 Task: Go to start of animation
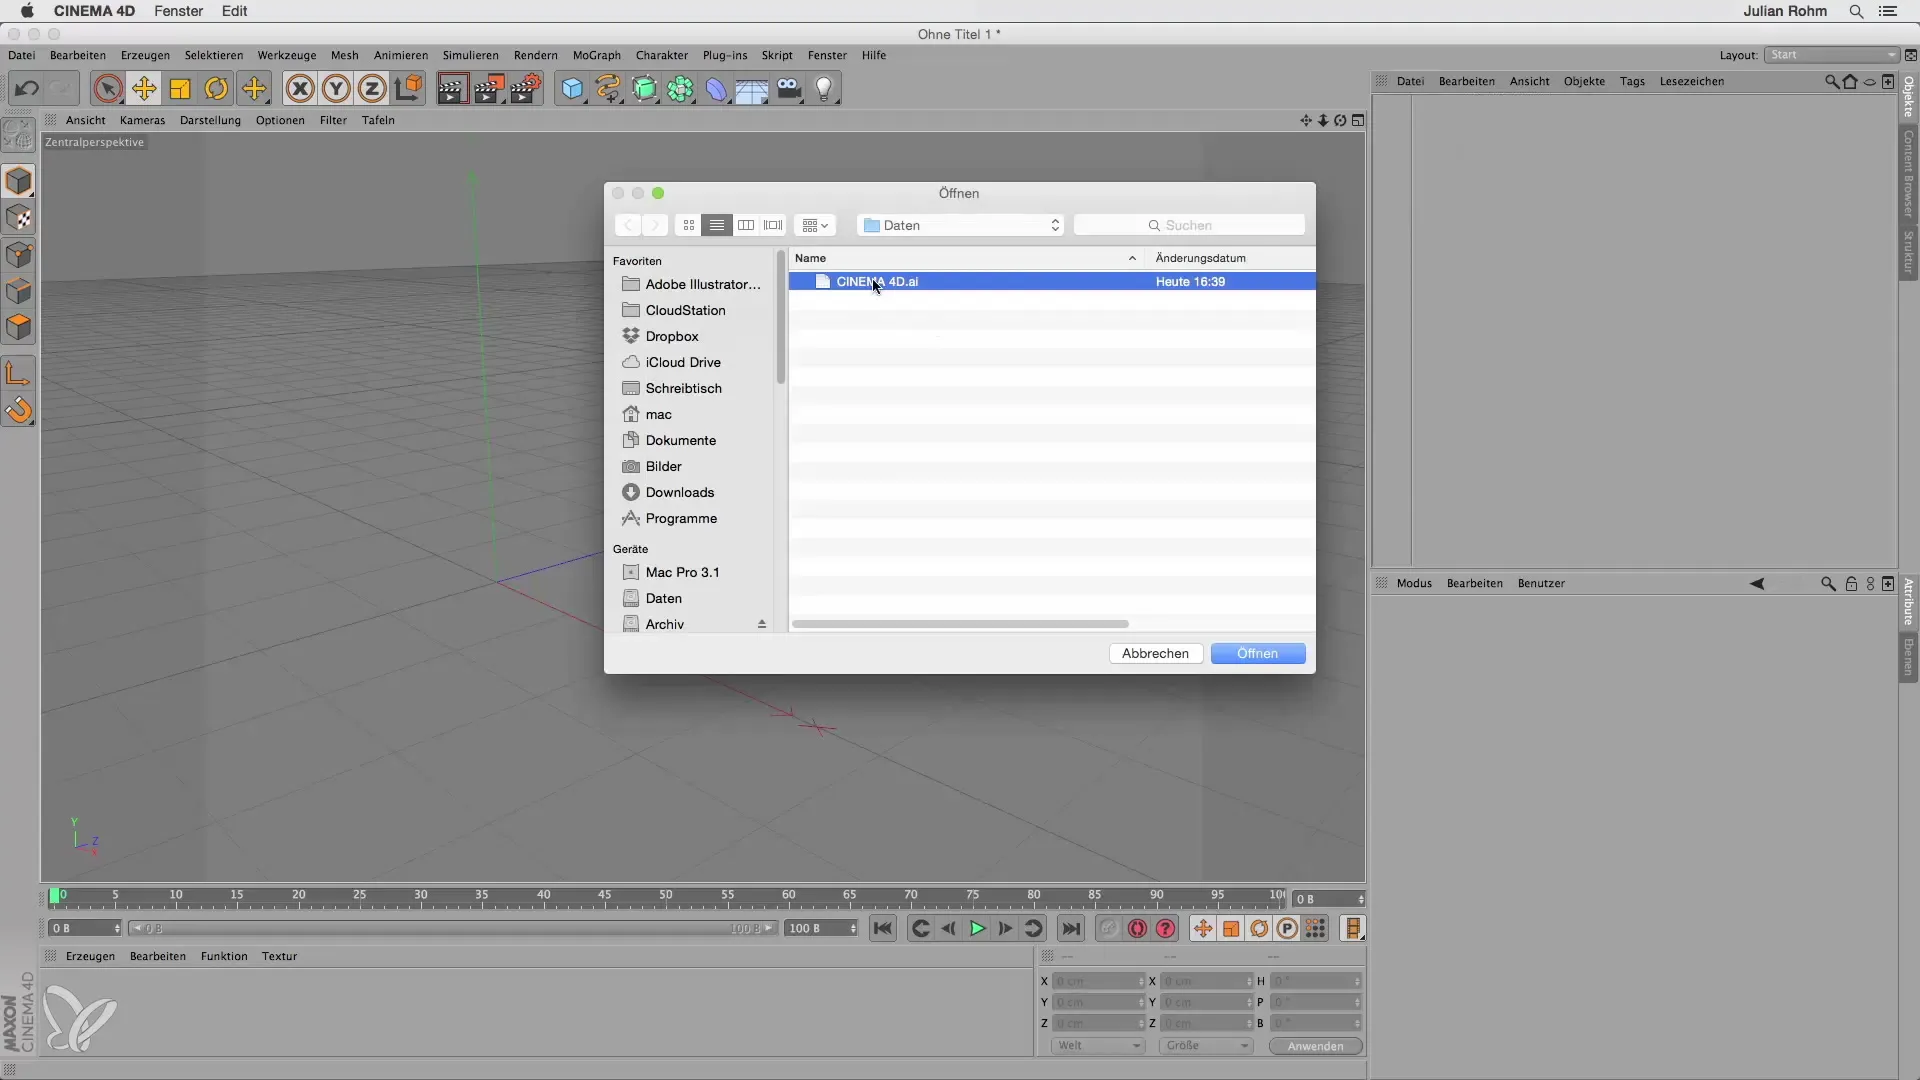click(x=883, y=929)
